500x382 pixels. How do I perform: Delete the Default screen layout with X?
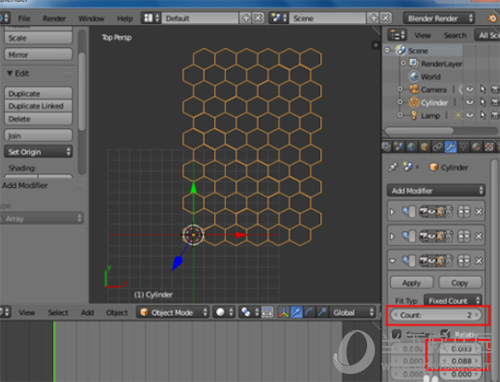[258, 18]
